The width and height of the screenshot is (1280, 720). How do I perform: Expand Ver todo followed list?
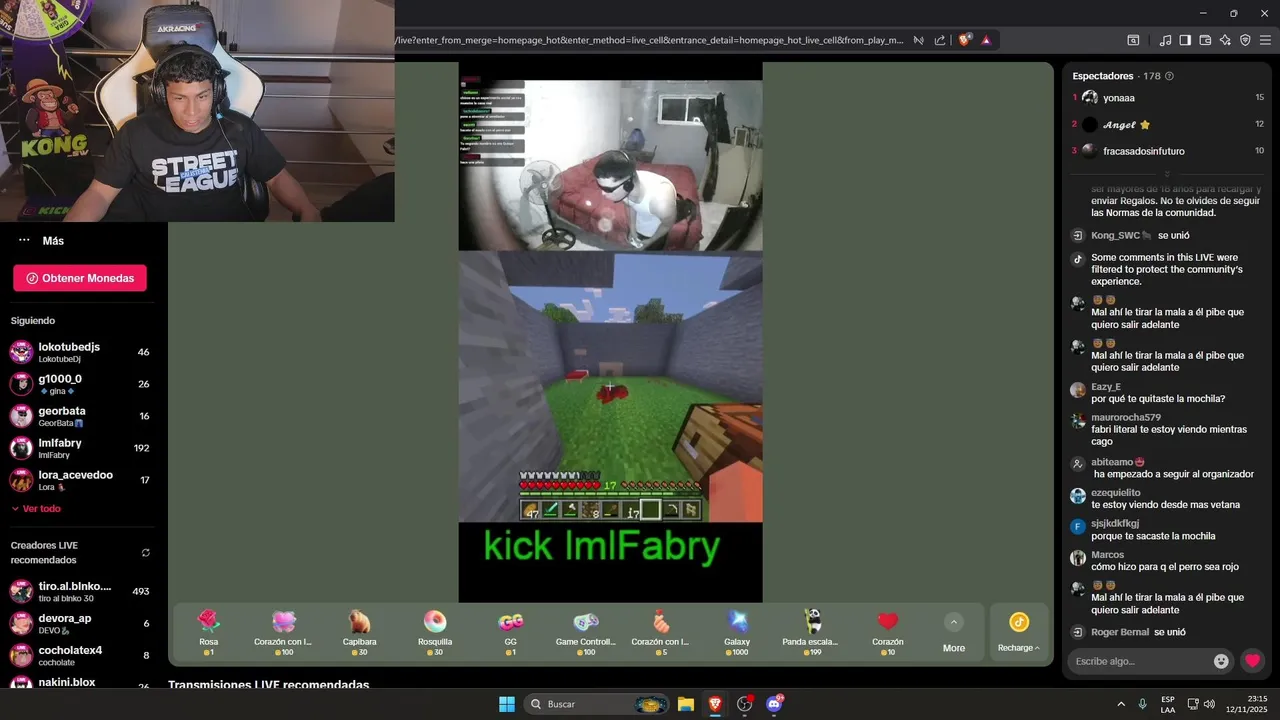tap(36, 508)
